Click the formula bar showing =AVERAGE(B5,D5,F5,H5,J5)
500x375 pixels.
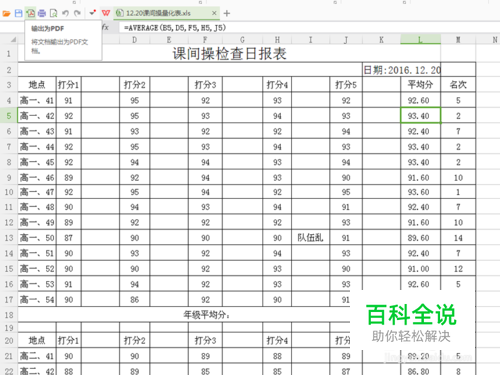coord(308,28)
